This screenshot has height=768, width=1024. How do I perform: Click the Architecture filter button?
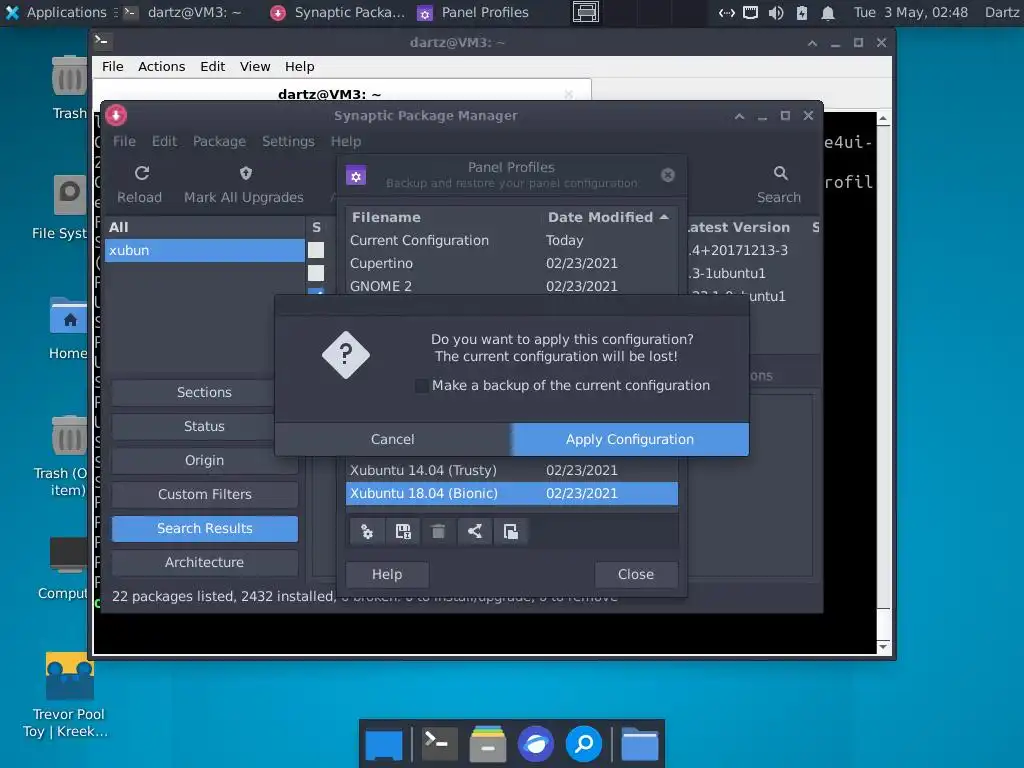[204, 562]
